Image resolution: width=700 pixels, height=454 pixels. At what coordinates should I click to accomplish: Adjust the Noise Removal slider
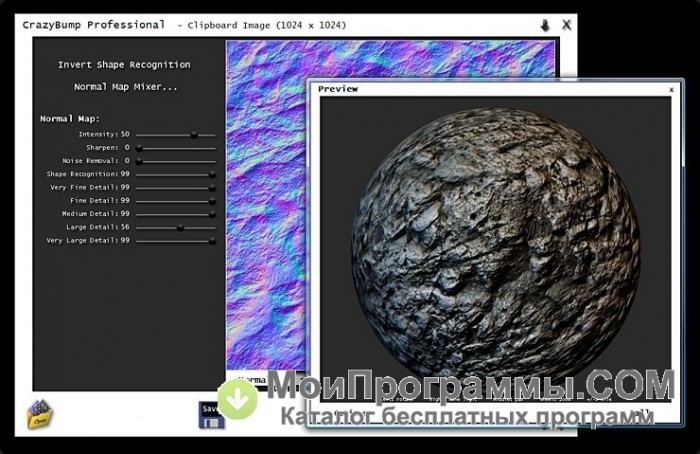click(176, 161)
